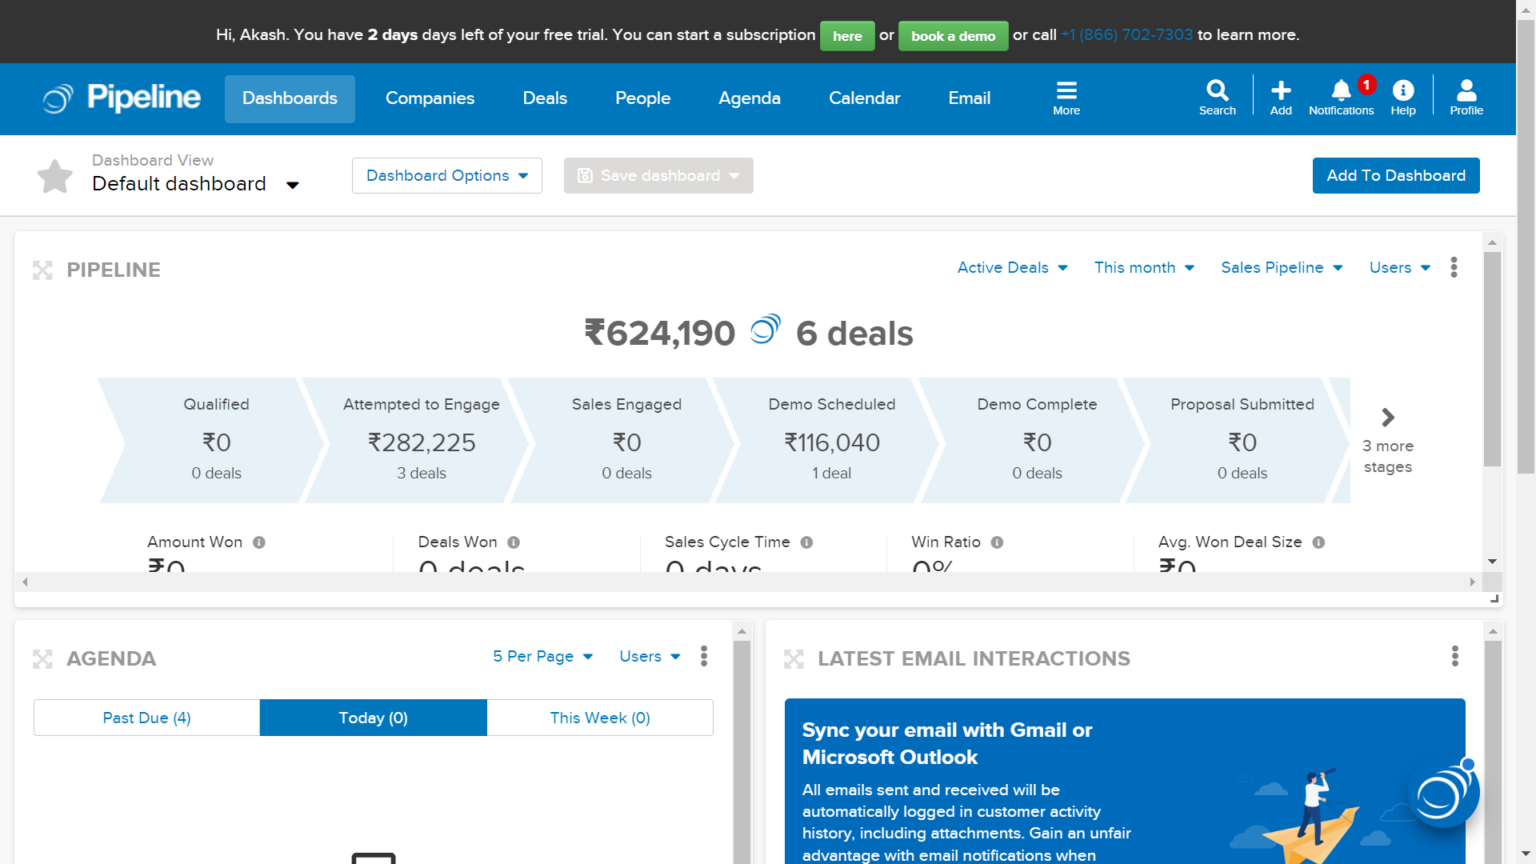Image resolution: width=1536 pixels, height=864 pixels.
Task: Switch to the Past Due (4) tab
Action: click(147, 718)
